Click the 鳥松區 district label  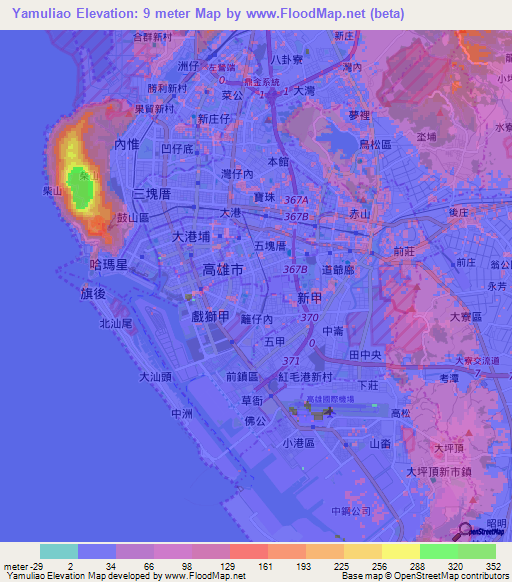tap(375, 144)
